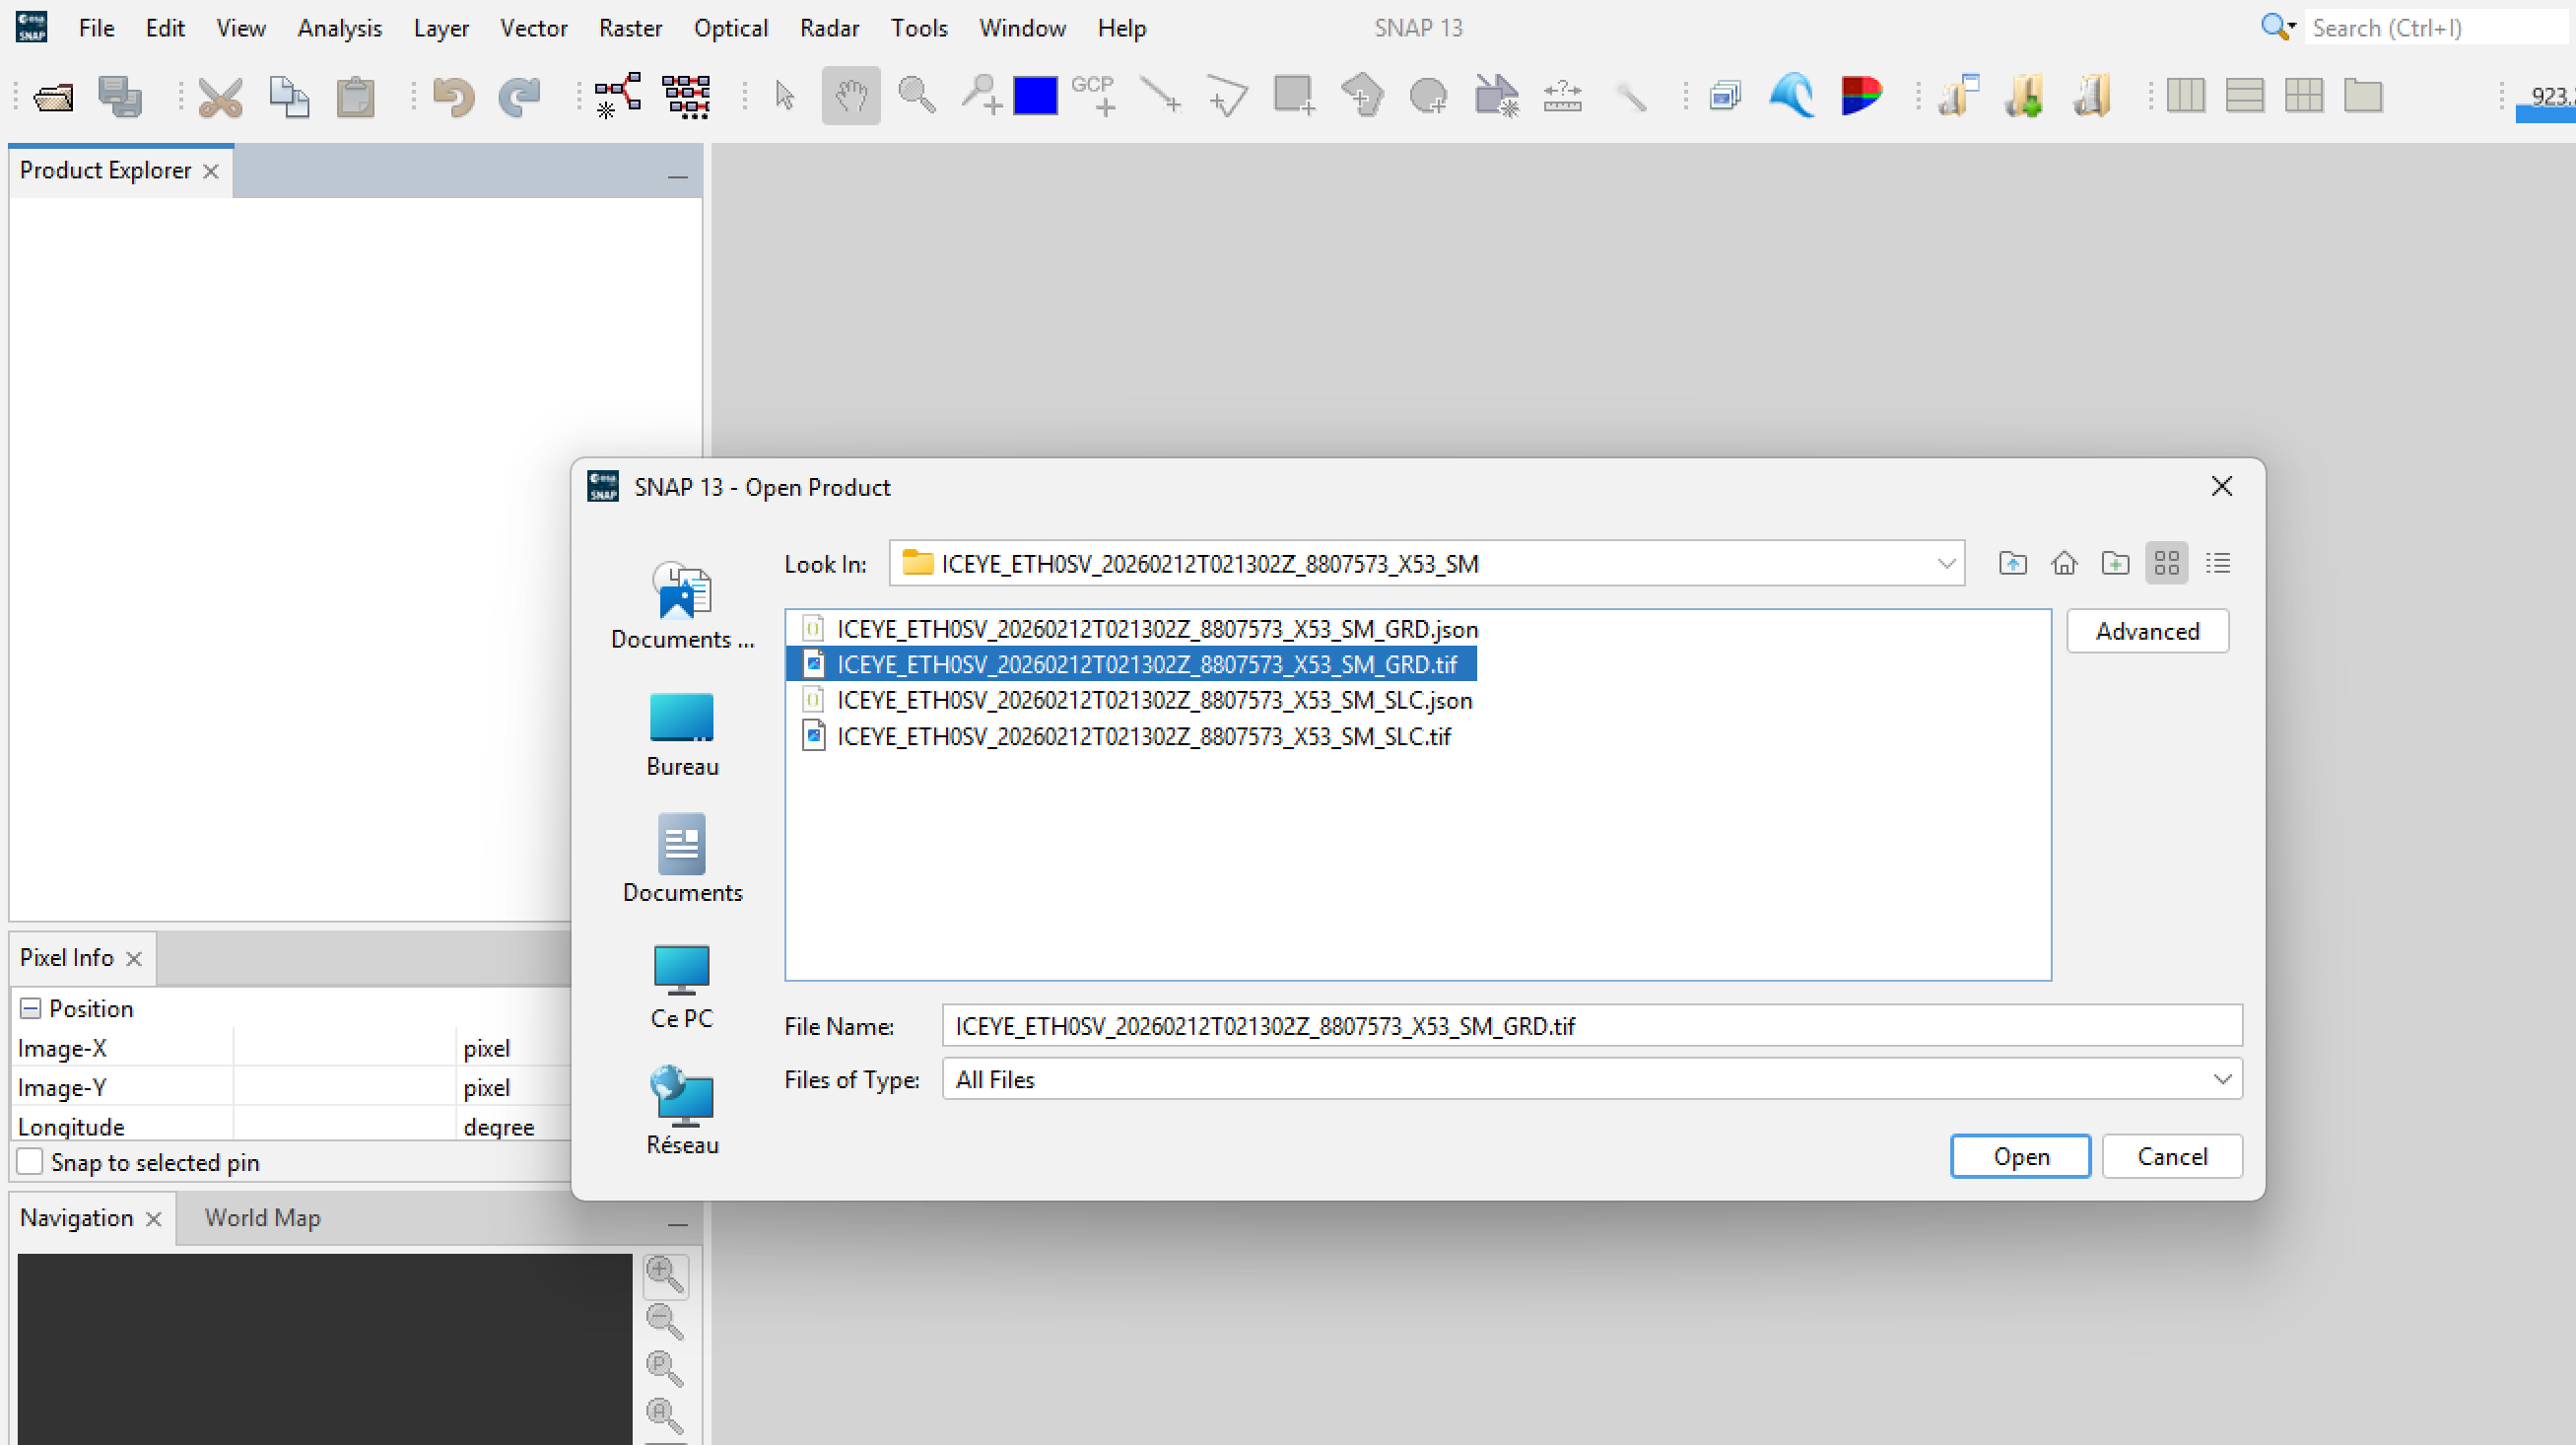Open Bureau location in dialog sidebar
Viewport: 2576px width, 1445px height.
point(682,735)
